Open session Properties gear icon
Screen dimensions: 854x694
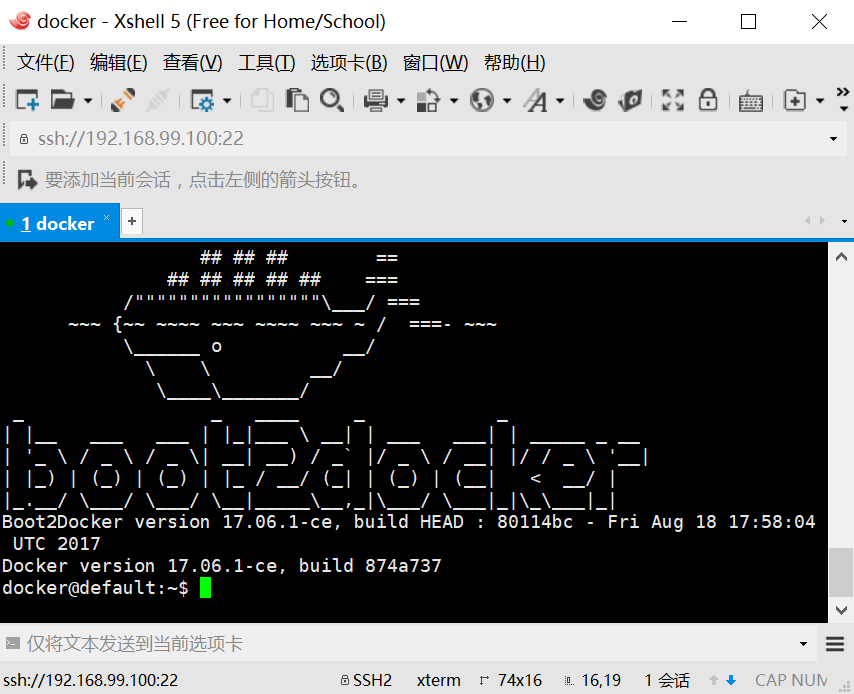(203, 100)
